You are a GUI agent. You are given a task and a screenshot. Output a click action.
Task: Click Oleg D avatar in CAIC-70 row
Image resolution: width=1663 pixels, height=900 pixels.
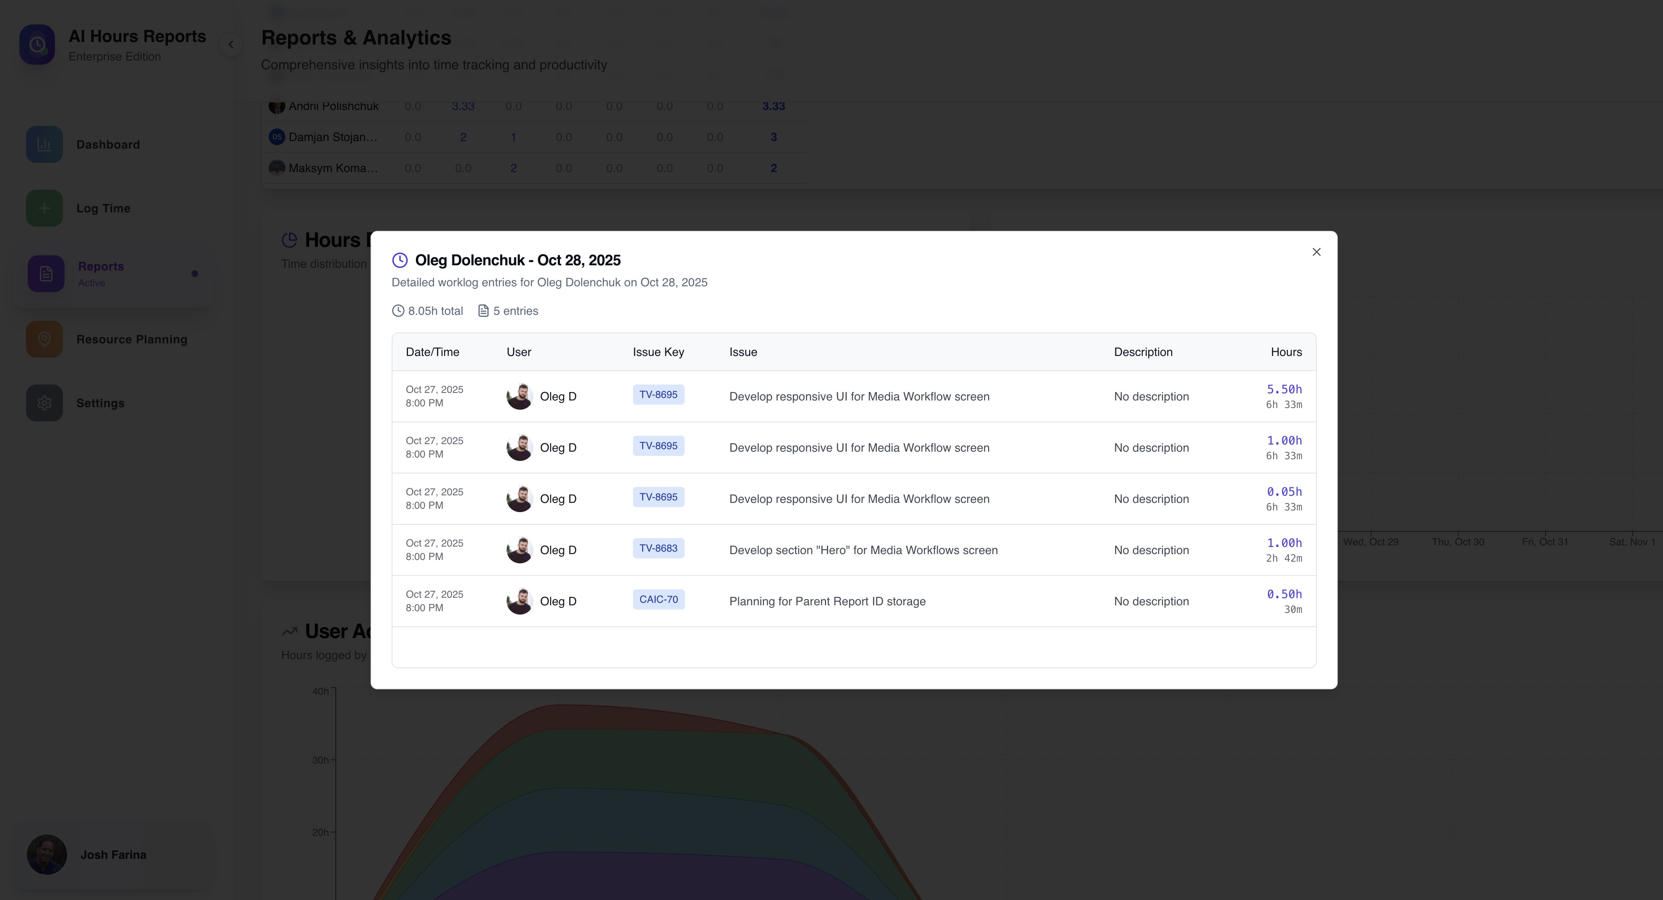pos(519,601)
